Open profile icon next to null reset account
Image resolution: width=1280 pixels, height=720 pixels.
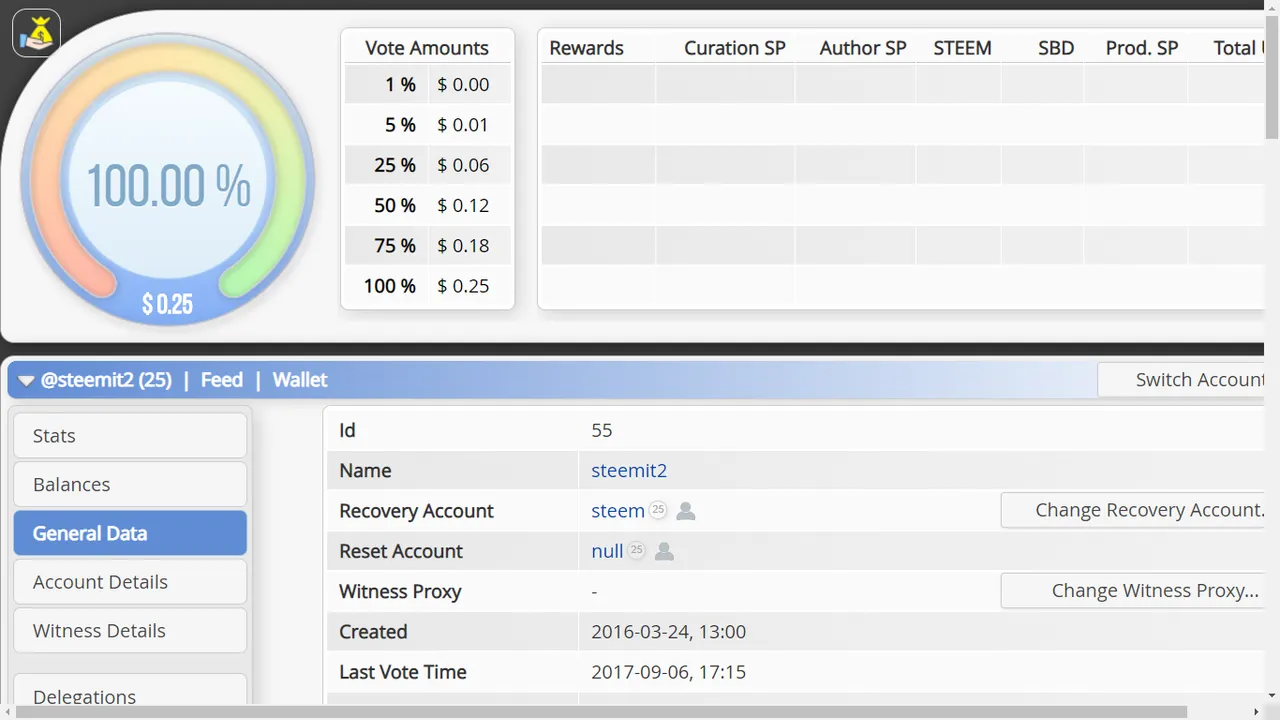(x=664, y=551)
